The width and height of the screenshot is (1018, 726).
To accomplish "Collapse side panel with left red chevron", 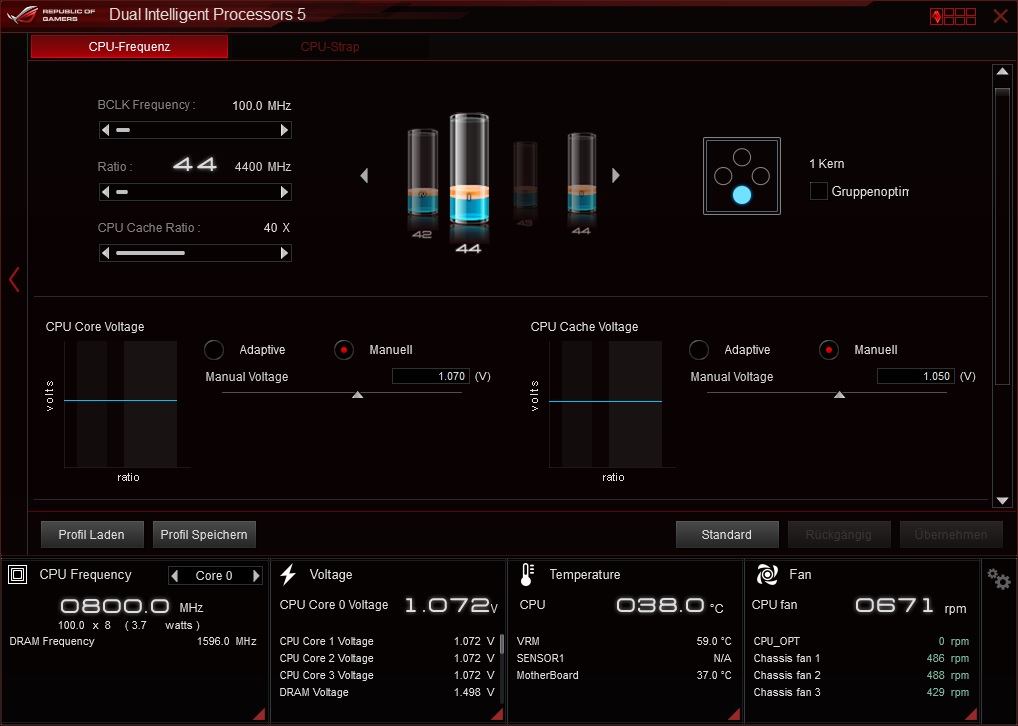I will (x=14, y=280).
